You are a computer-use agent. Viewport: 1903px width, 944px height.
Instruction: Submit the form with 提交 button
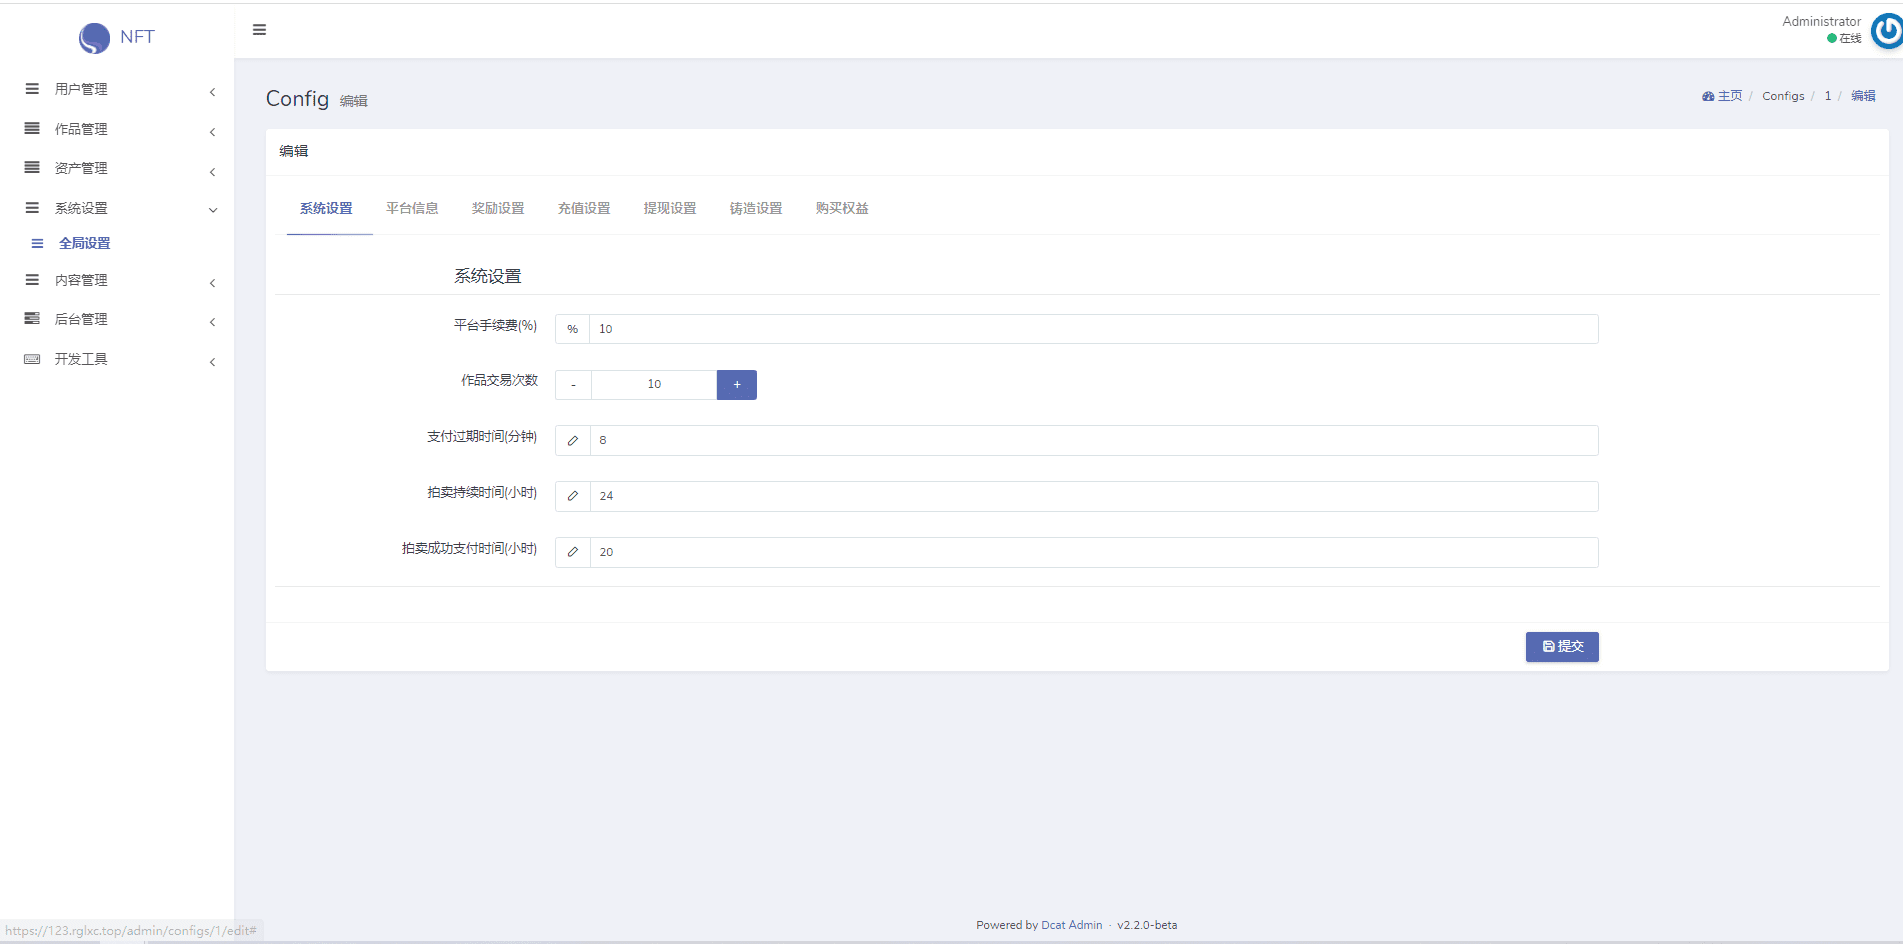point(1561,647)
